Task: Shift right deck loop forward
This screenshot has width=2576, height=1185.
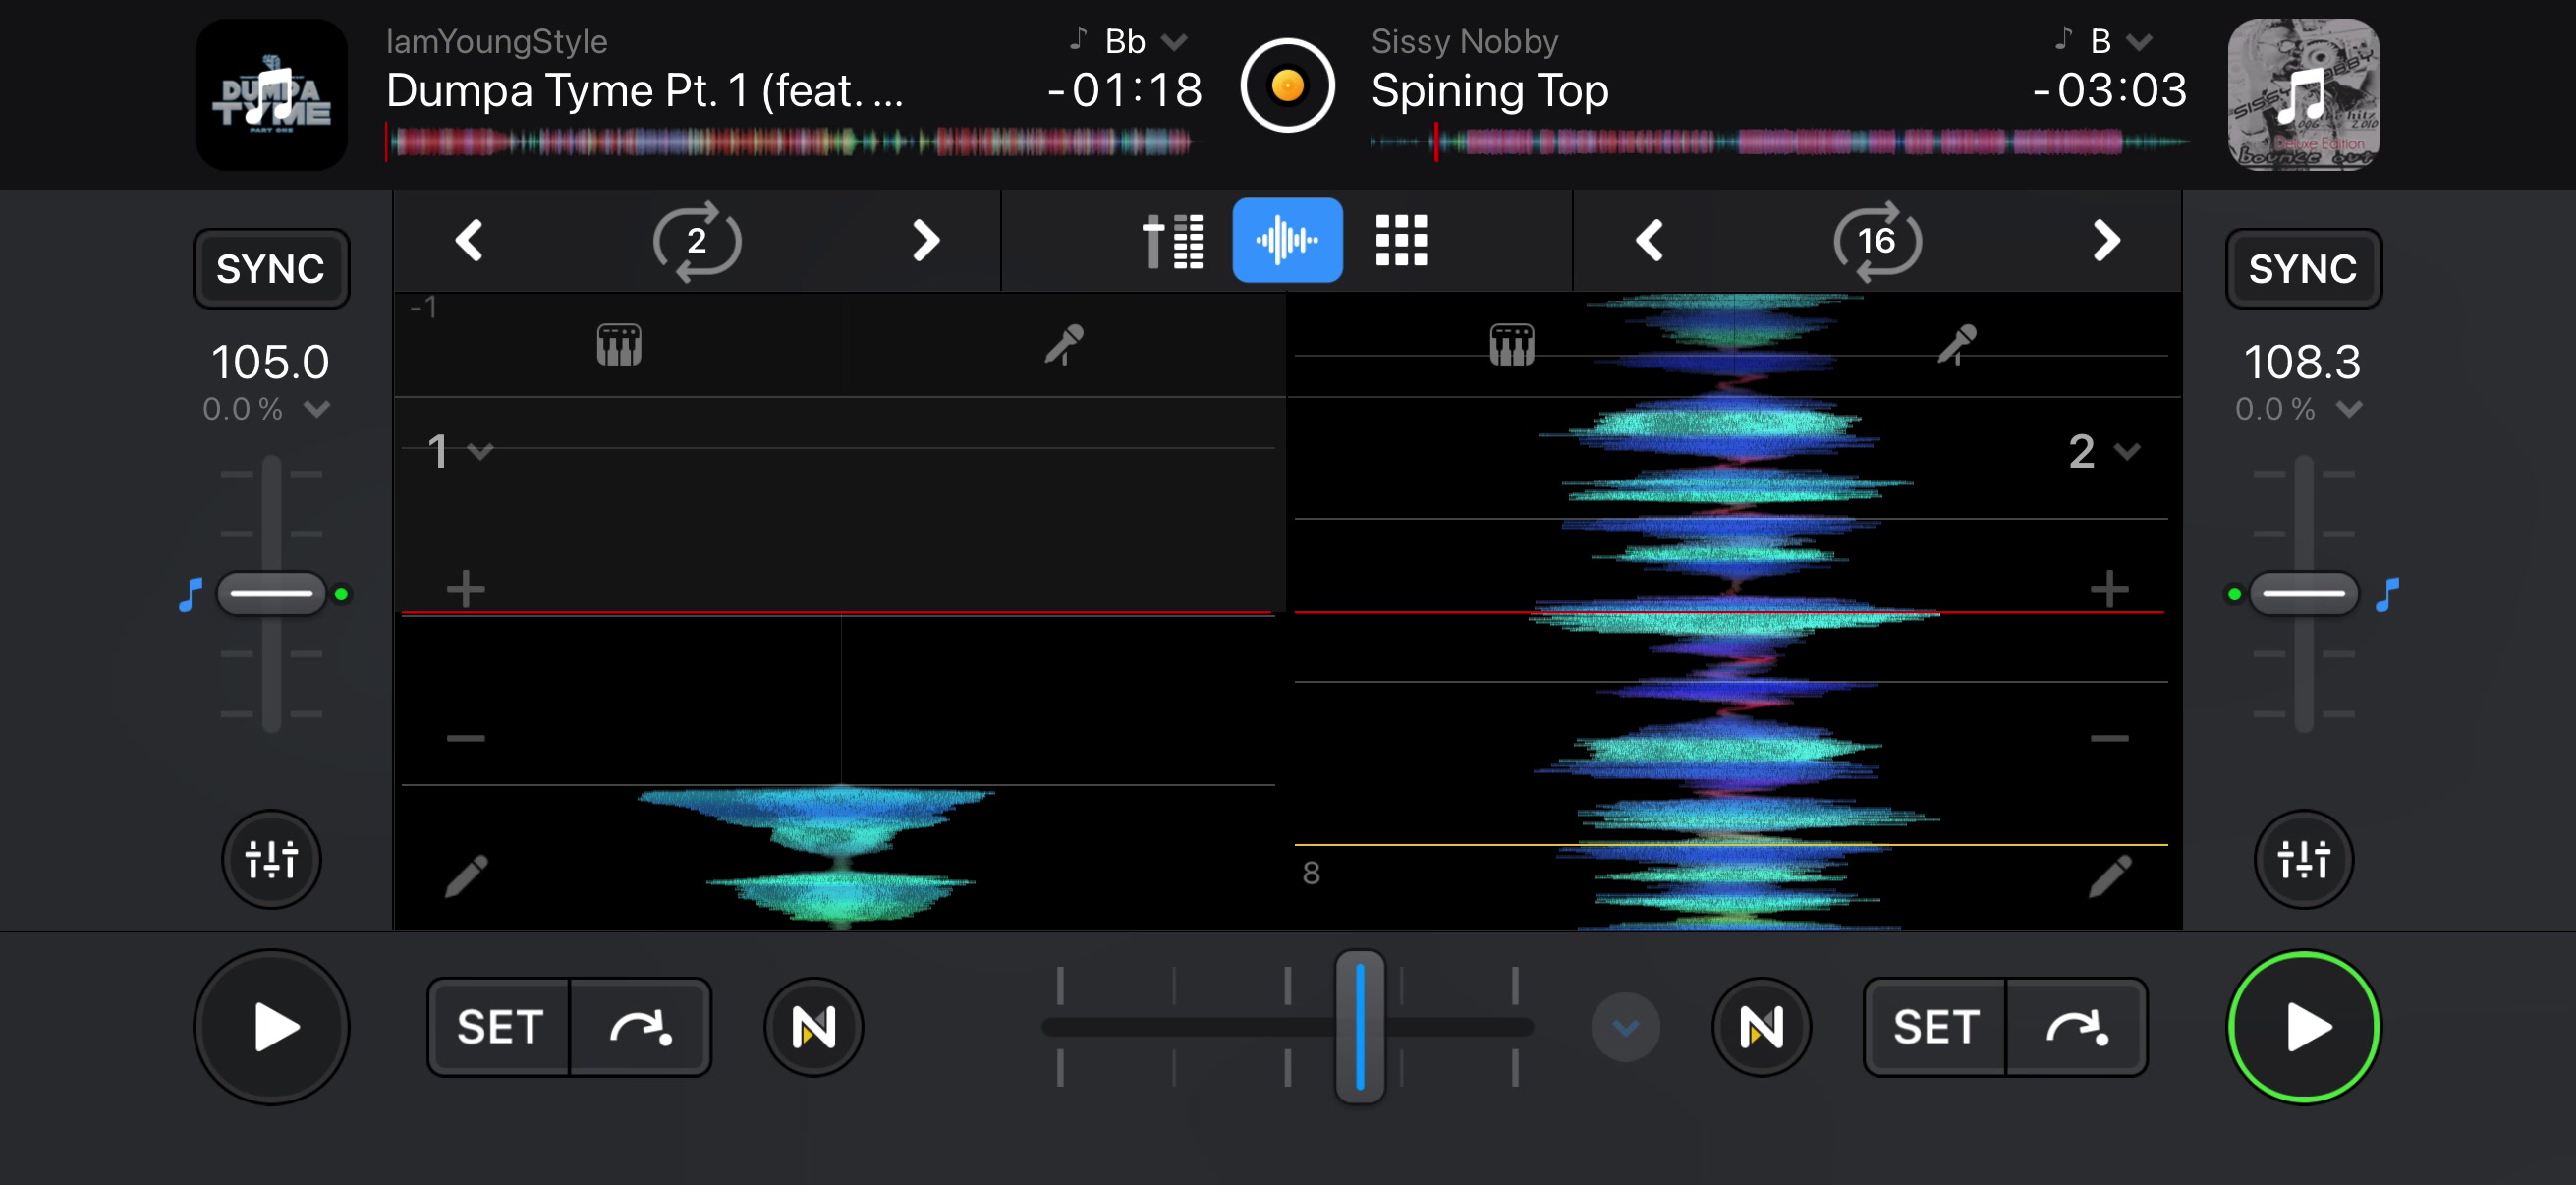Action: coord(2106,240)
